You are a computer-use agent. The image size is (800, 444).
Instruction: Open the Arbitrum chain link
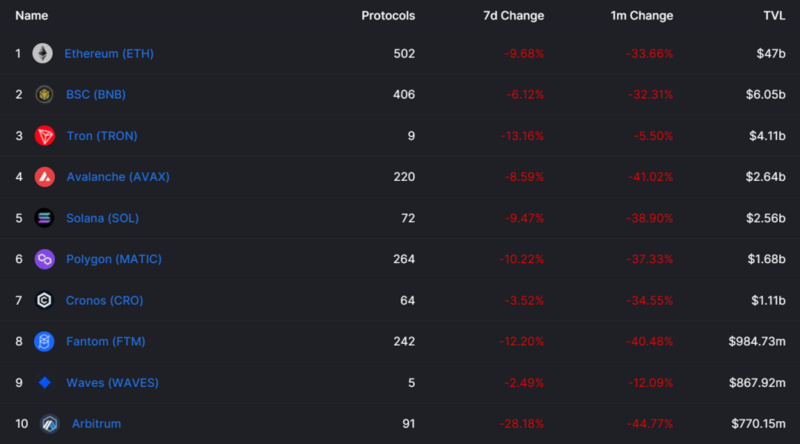click(96, 424)
